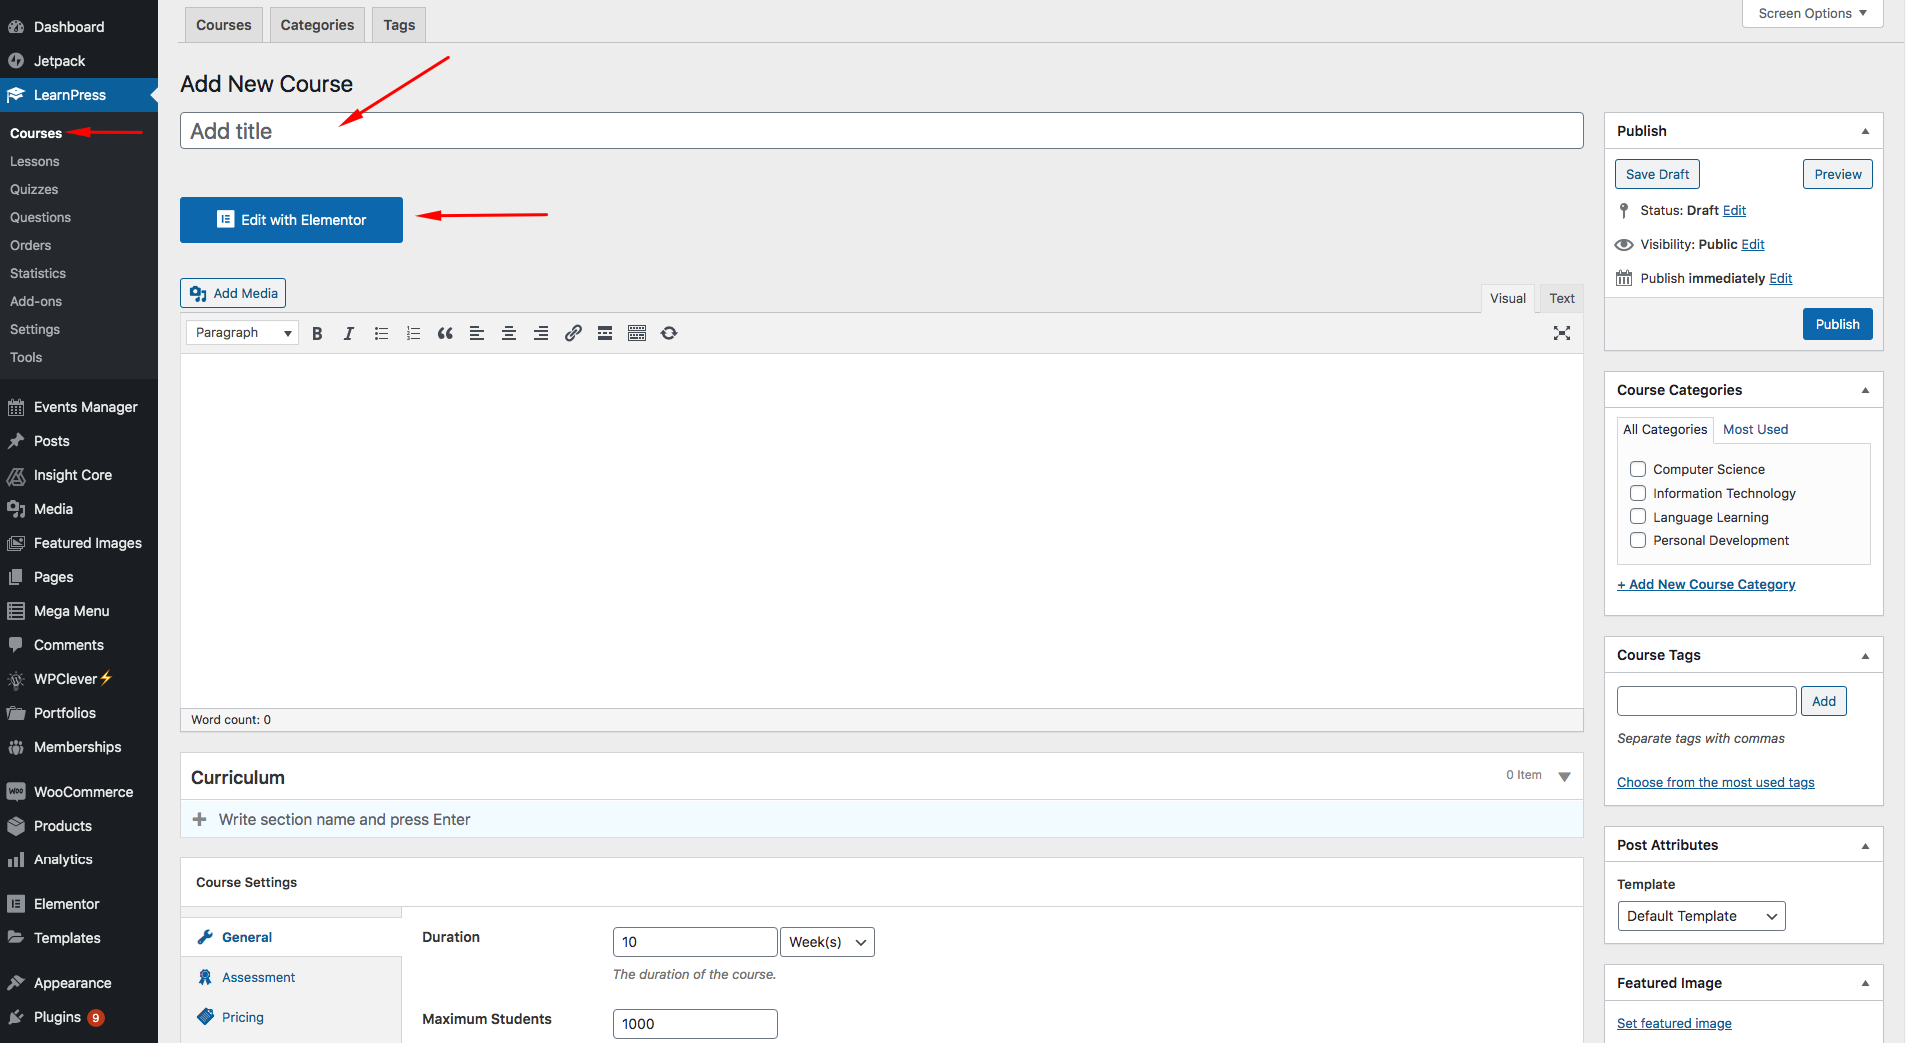Collapse the Curriculum section arrow

click(x=1565, y=777)
